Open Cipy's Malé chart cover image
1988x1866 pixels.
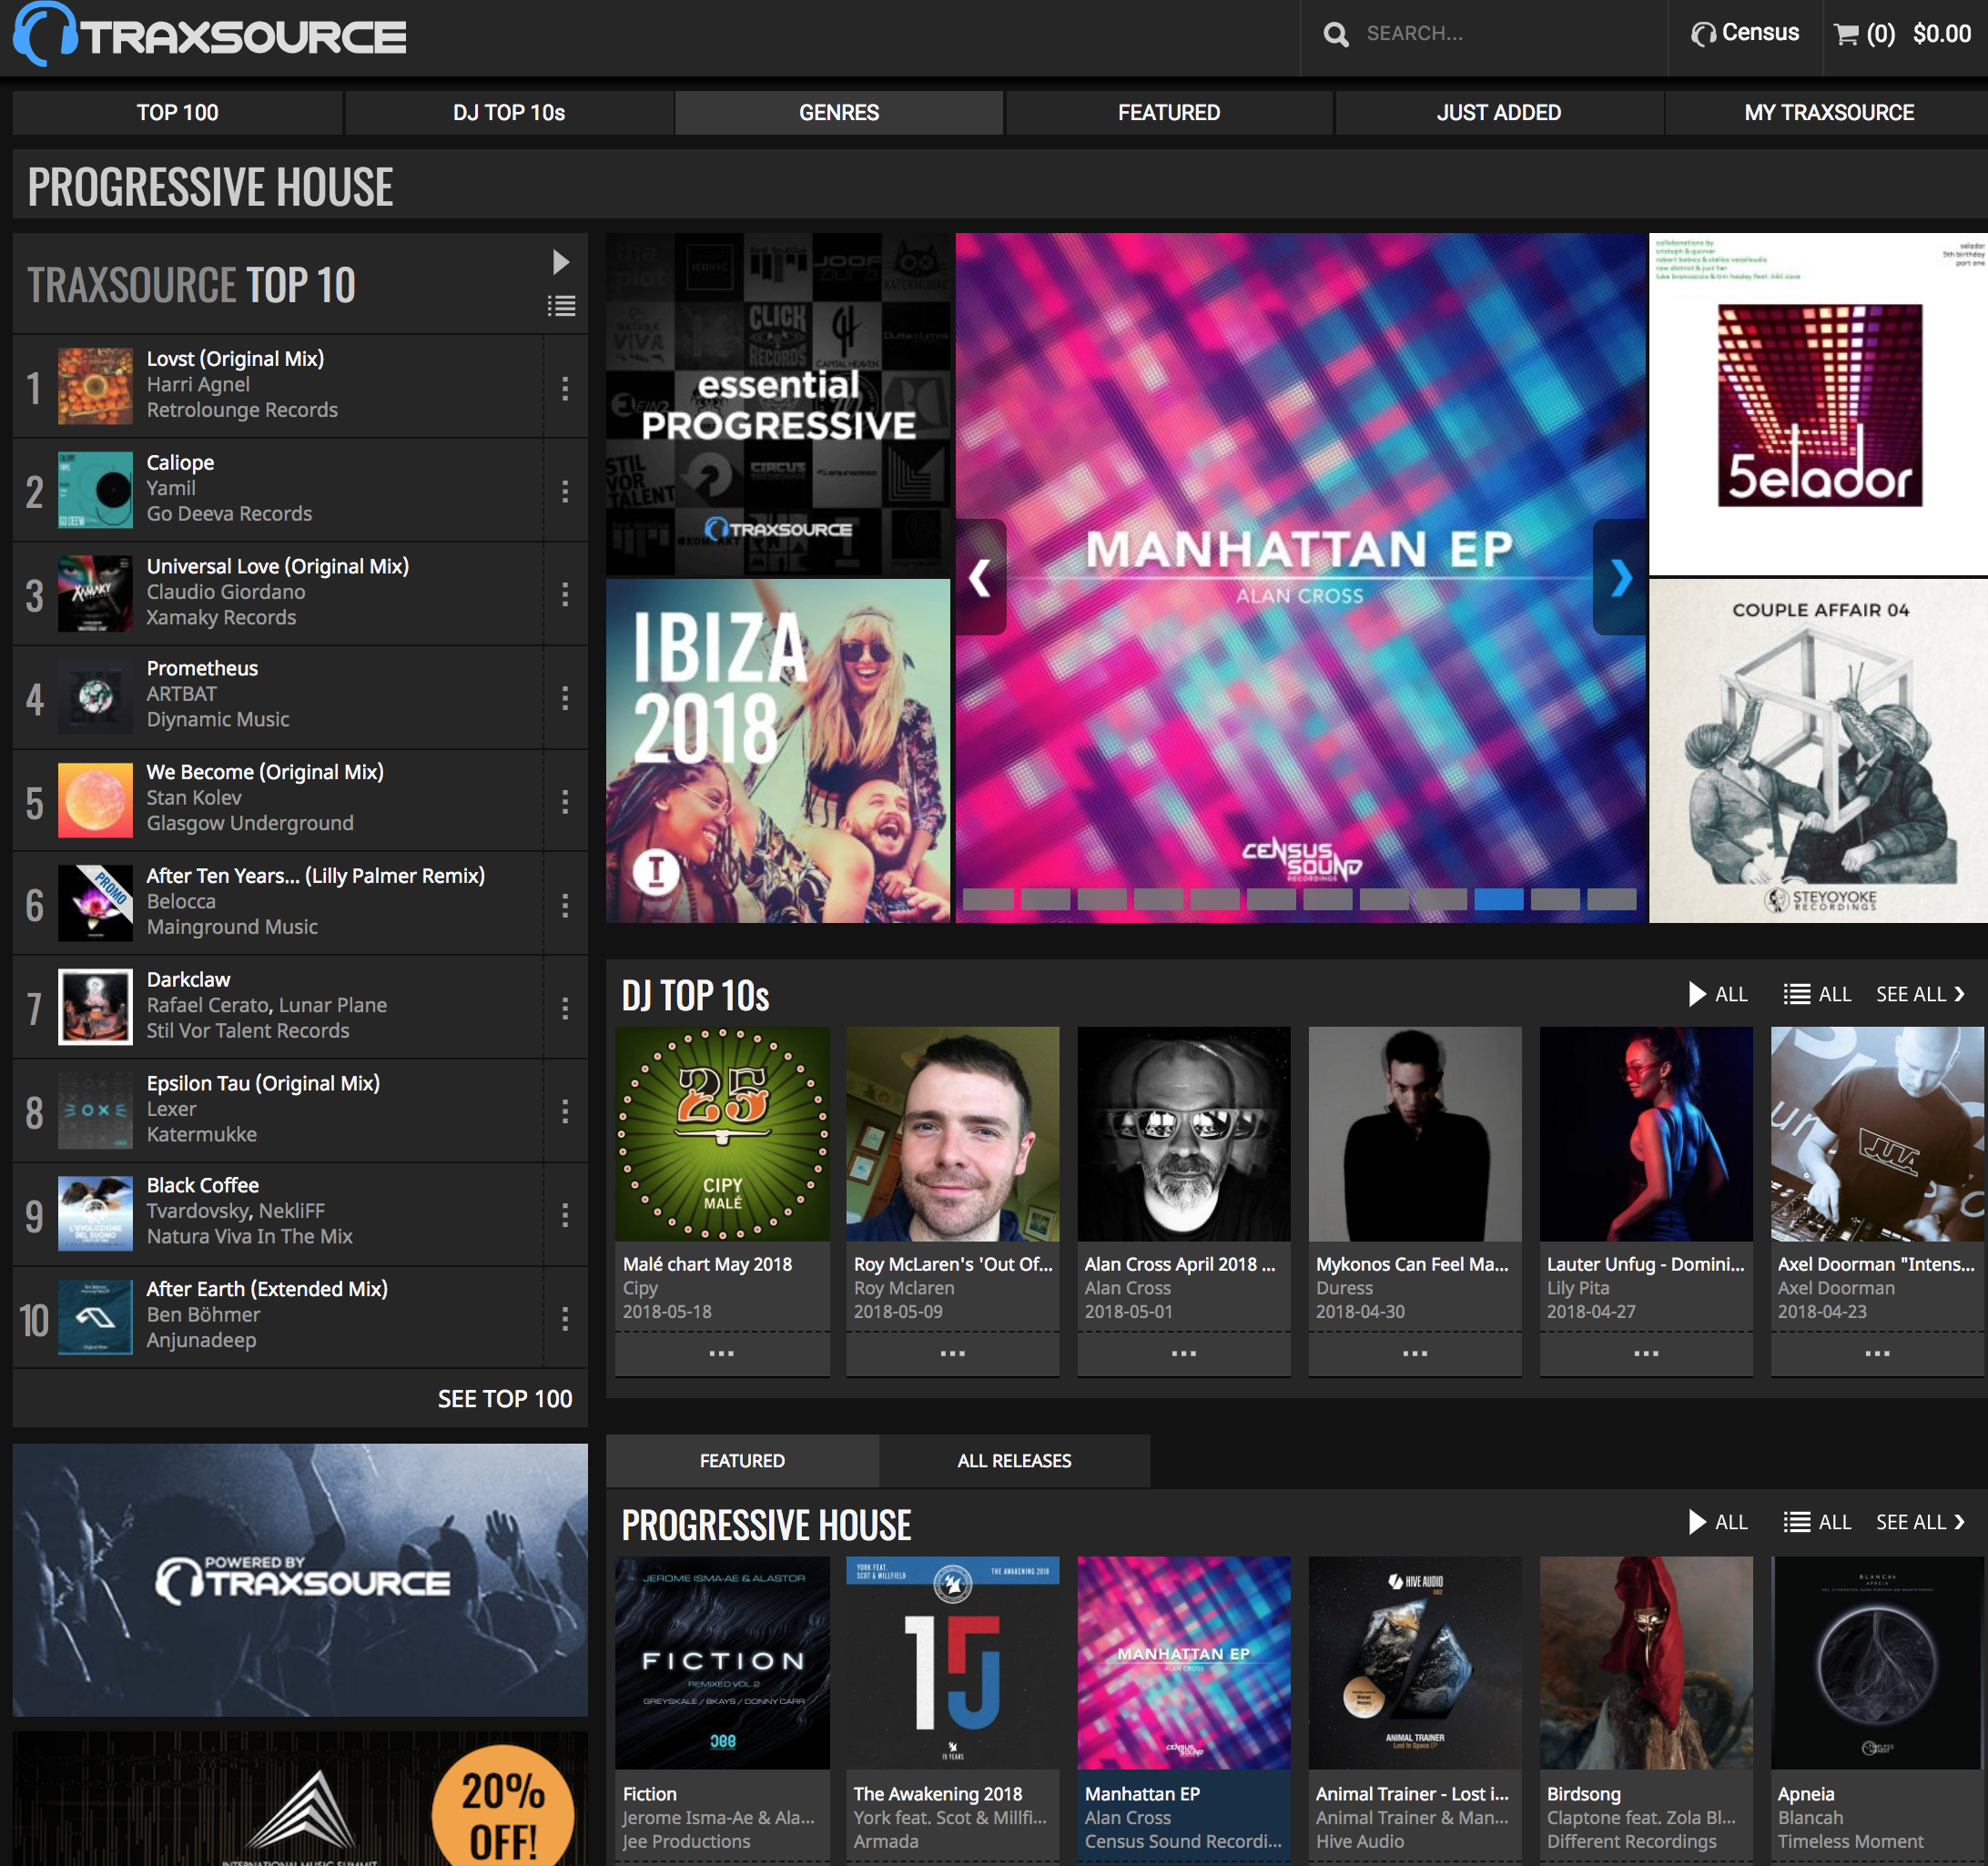(x=722, y=1134)
